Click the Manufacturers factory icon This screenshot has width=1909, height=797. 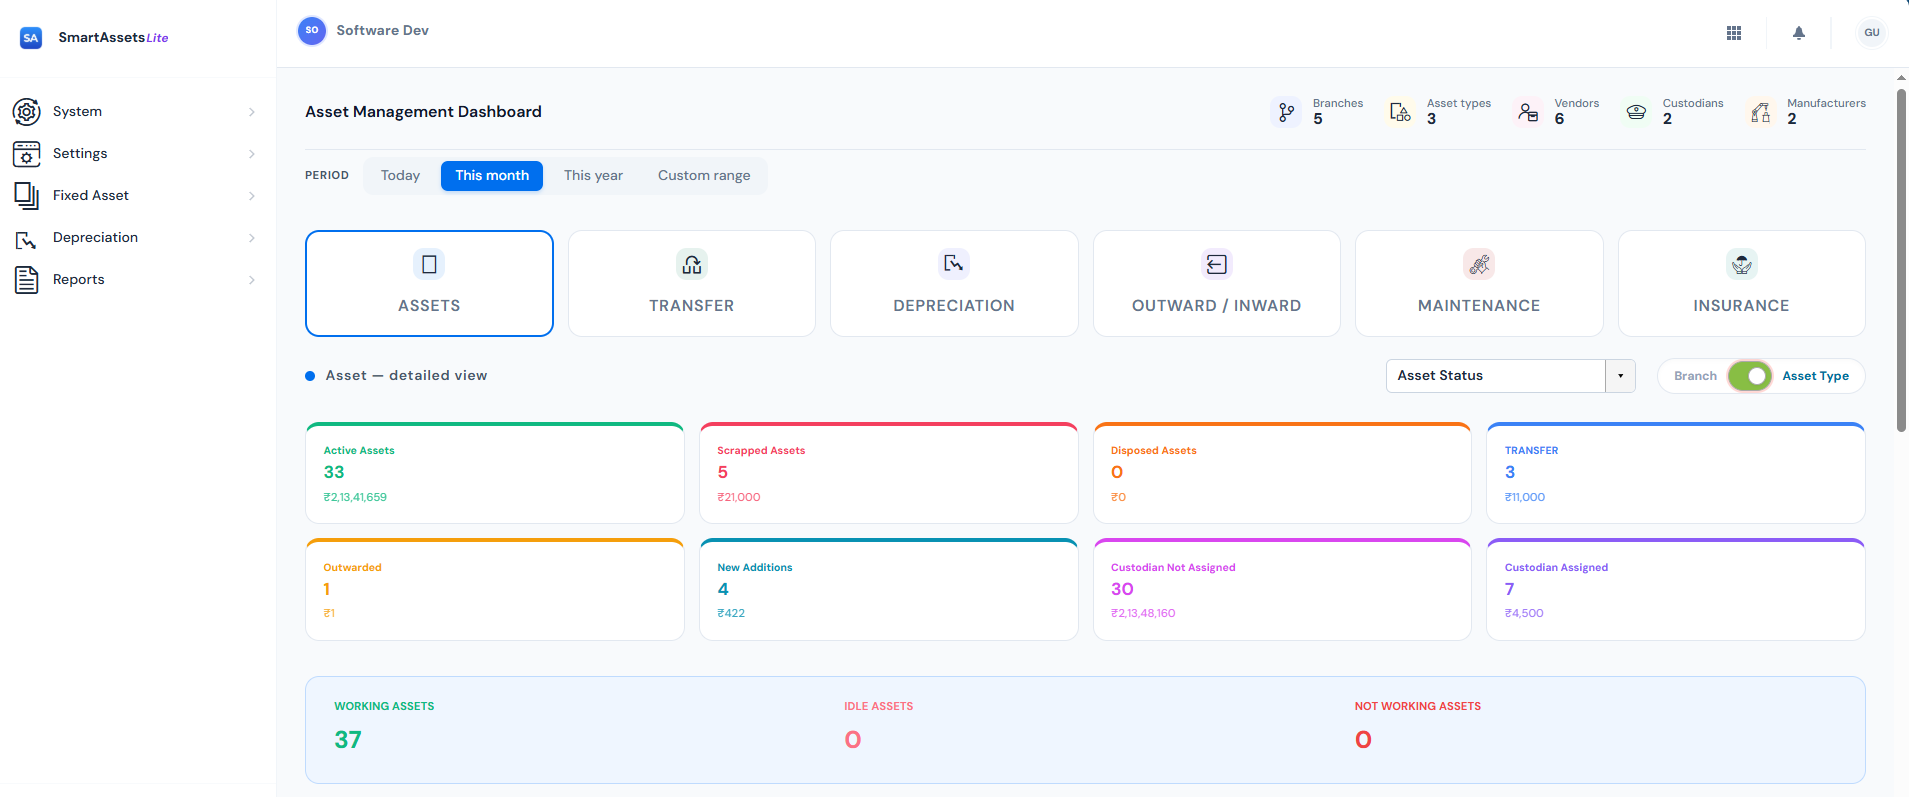click(x=1761, y=112)
